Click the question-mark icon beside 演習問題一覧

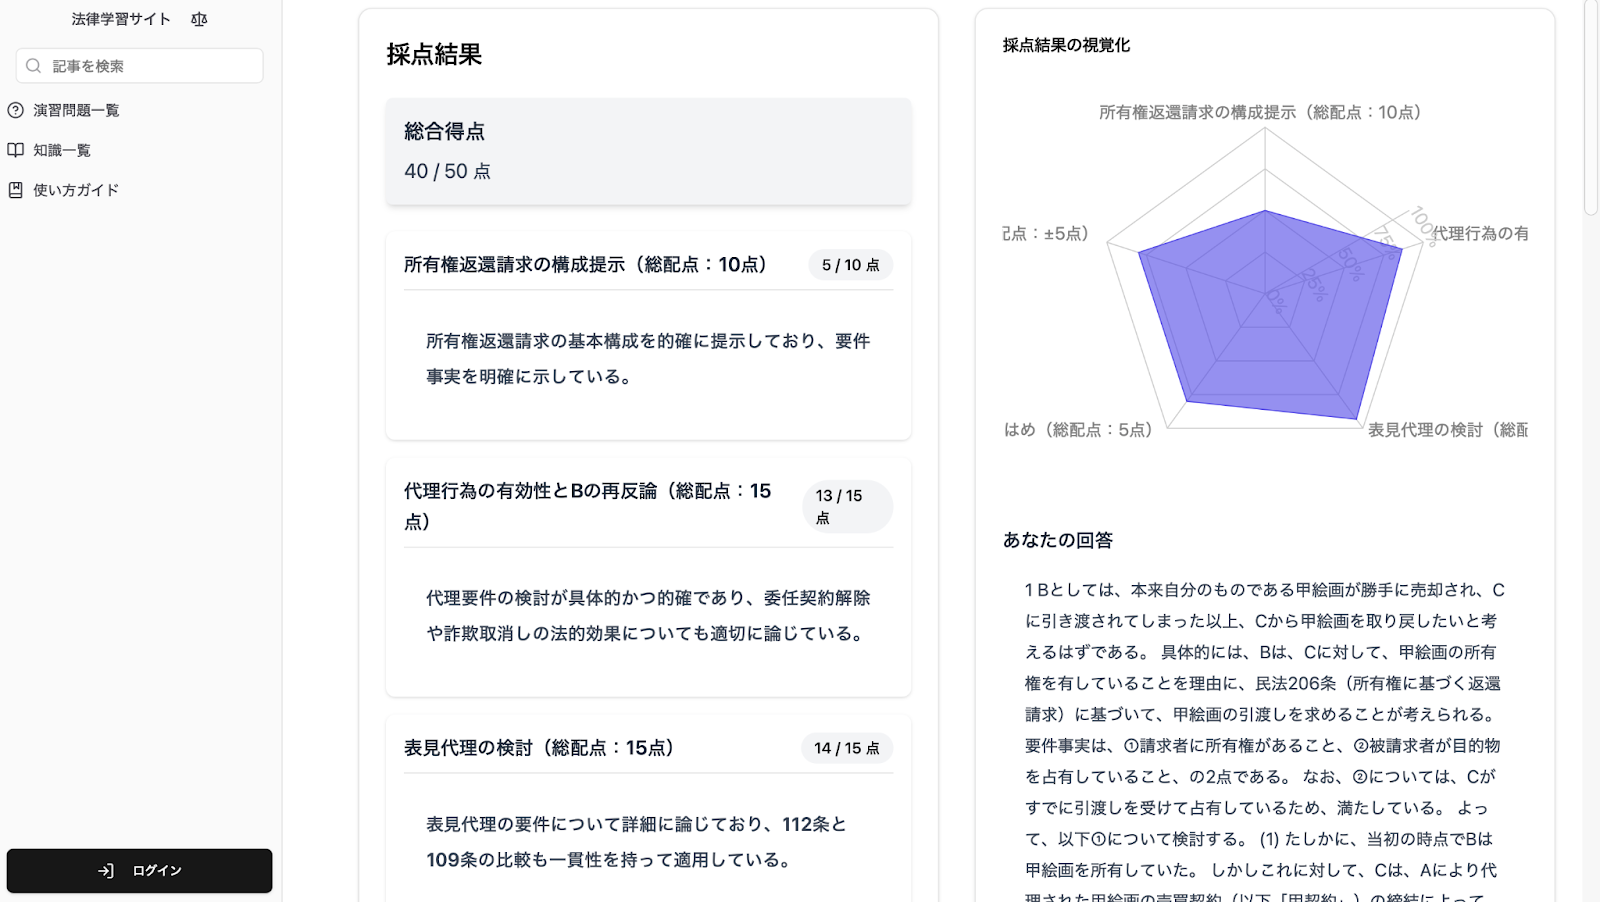click(x=16, y=110)
